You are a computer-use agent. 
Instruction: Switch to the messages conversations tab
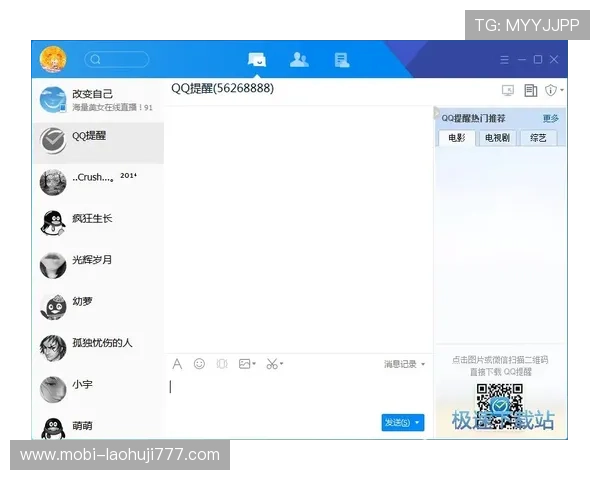257,60
